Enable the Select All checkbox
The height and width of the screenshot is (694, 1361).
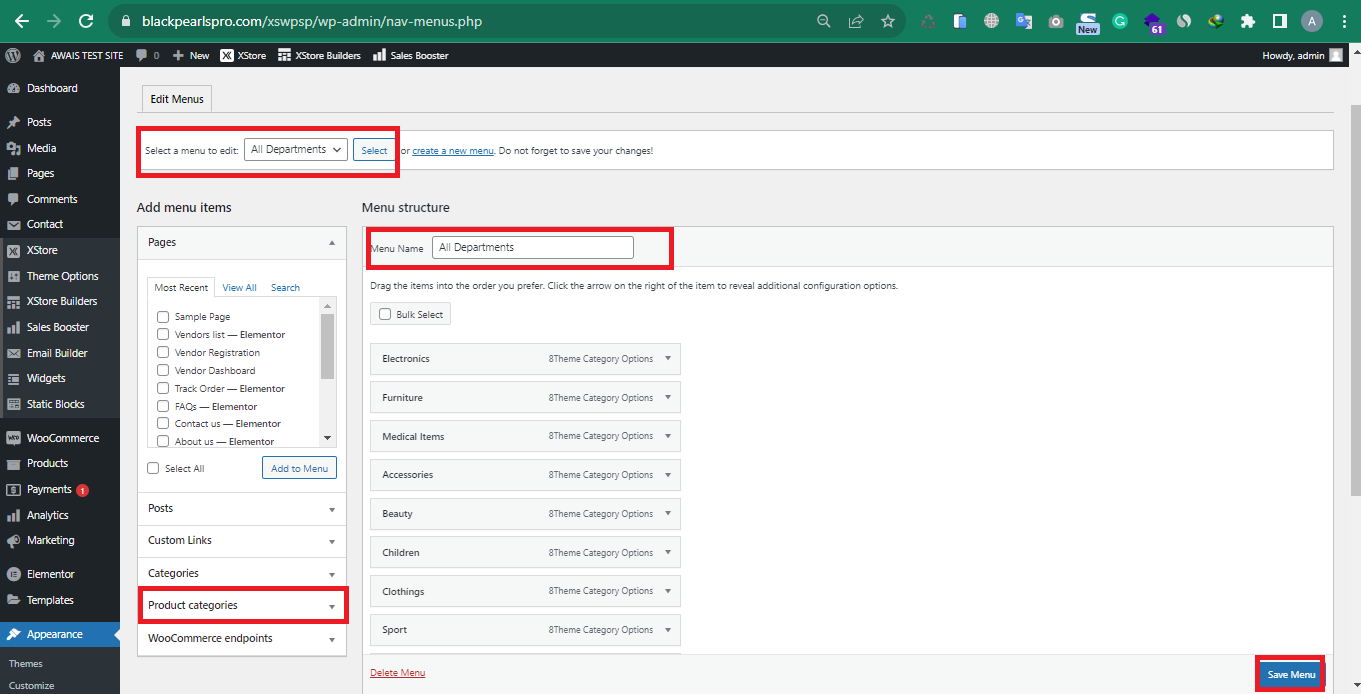click(x=153, y=468)
